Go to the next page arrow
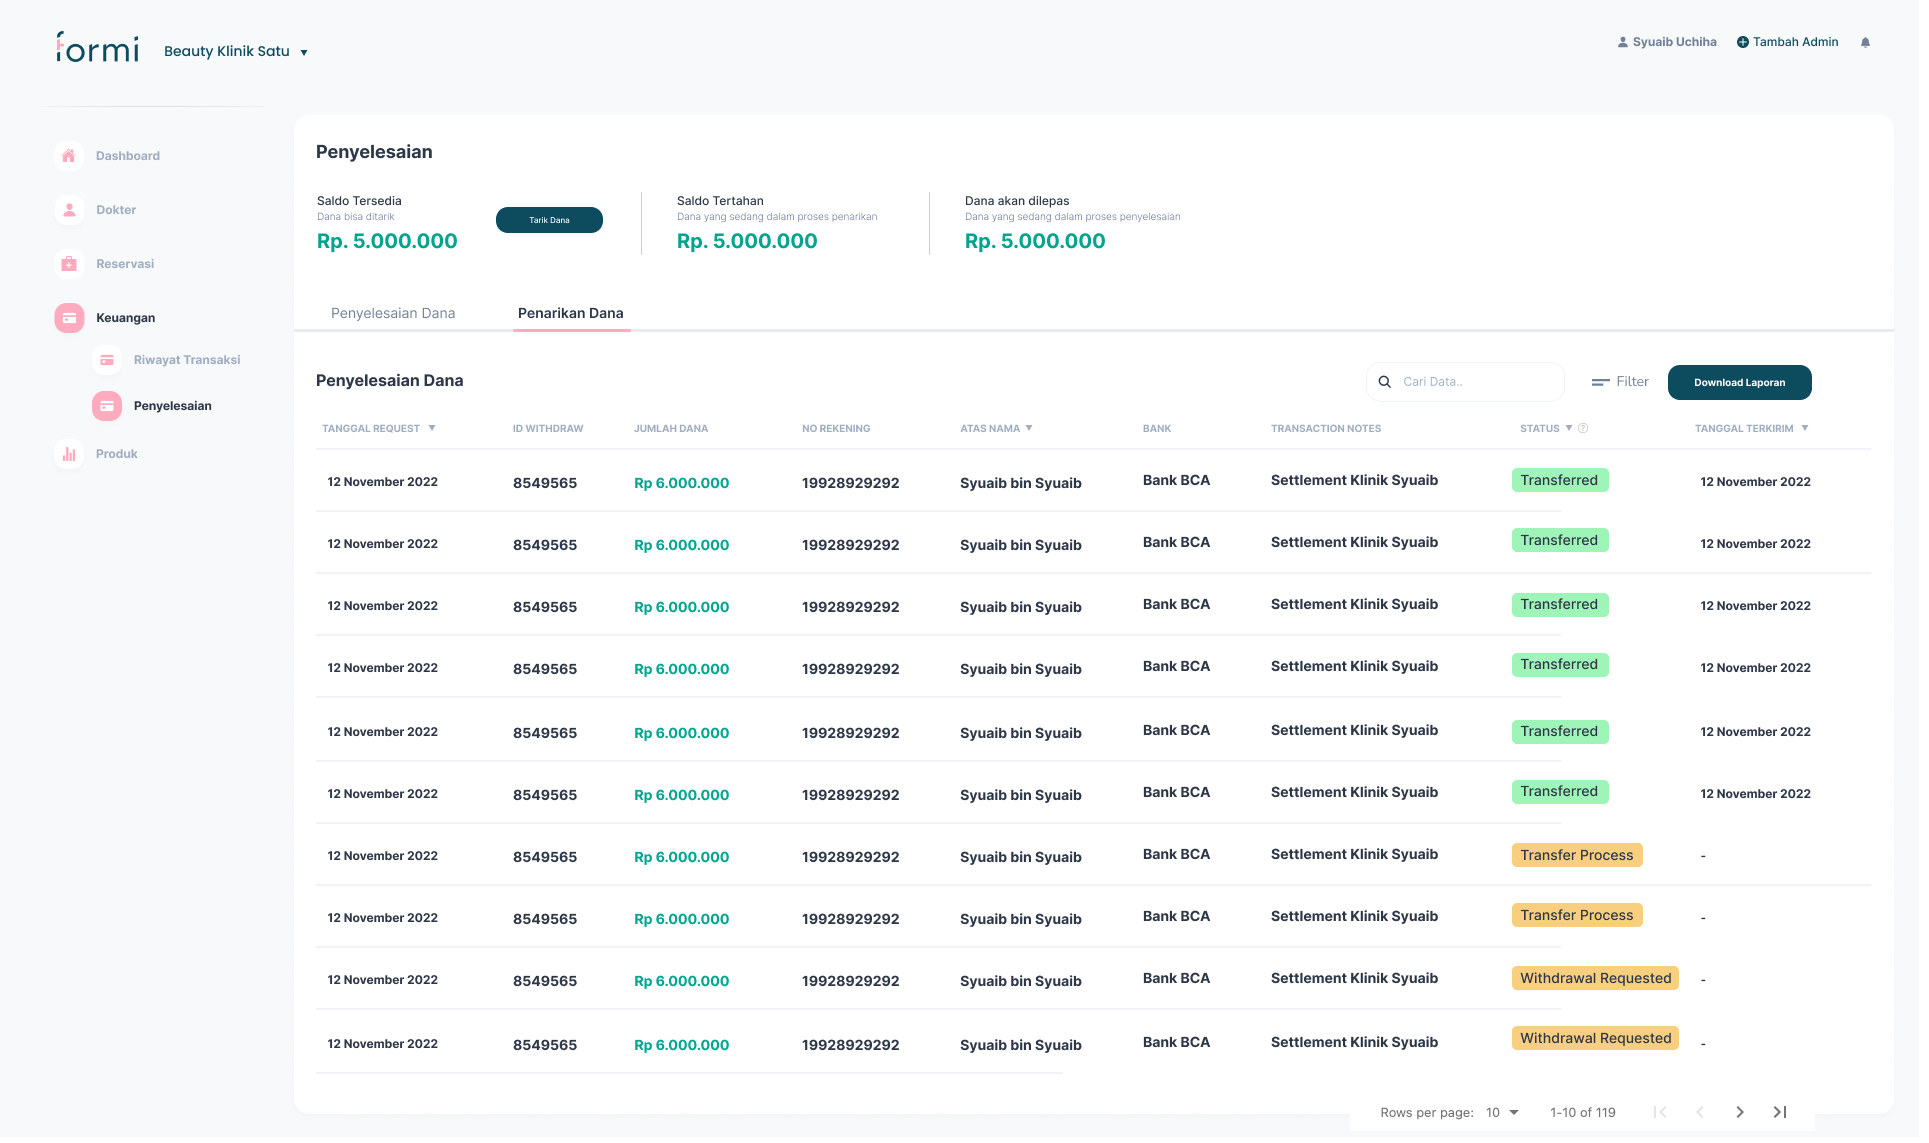 [1740, 1112]
